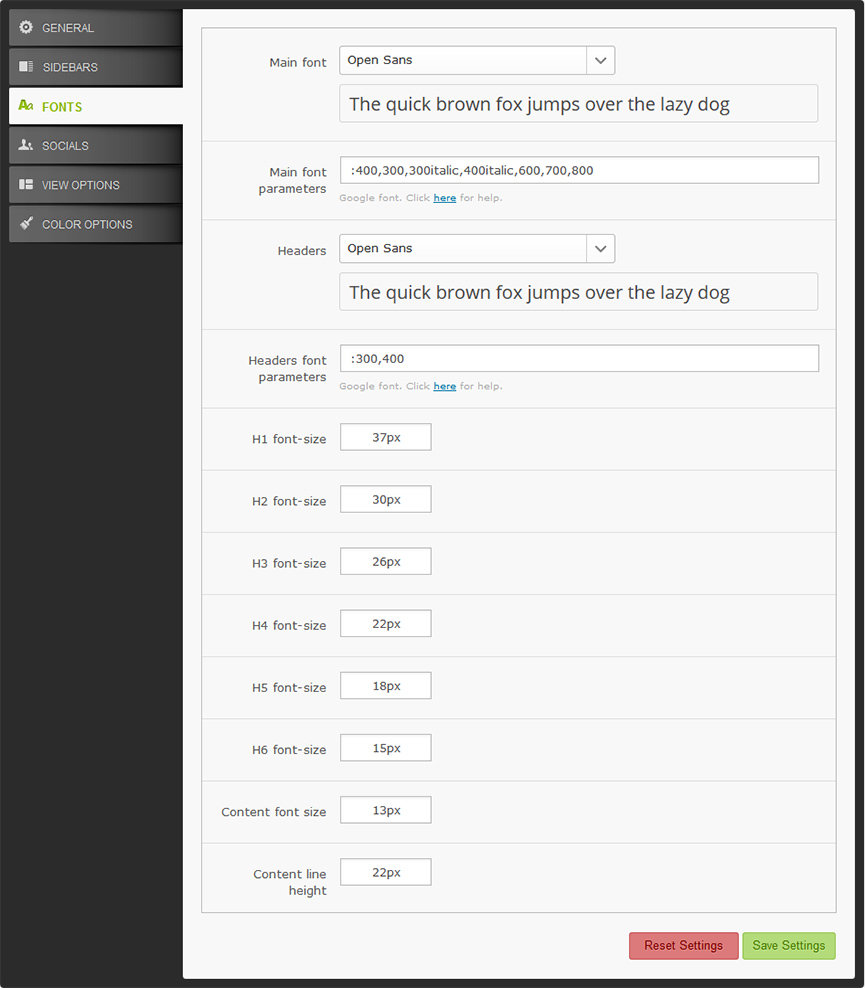Focus the Main font parameters field
865x988 pixels.
(580, 170)
